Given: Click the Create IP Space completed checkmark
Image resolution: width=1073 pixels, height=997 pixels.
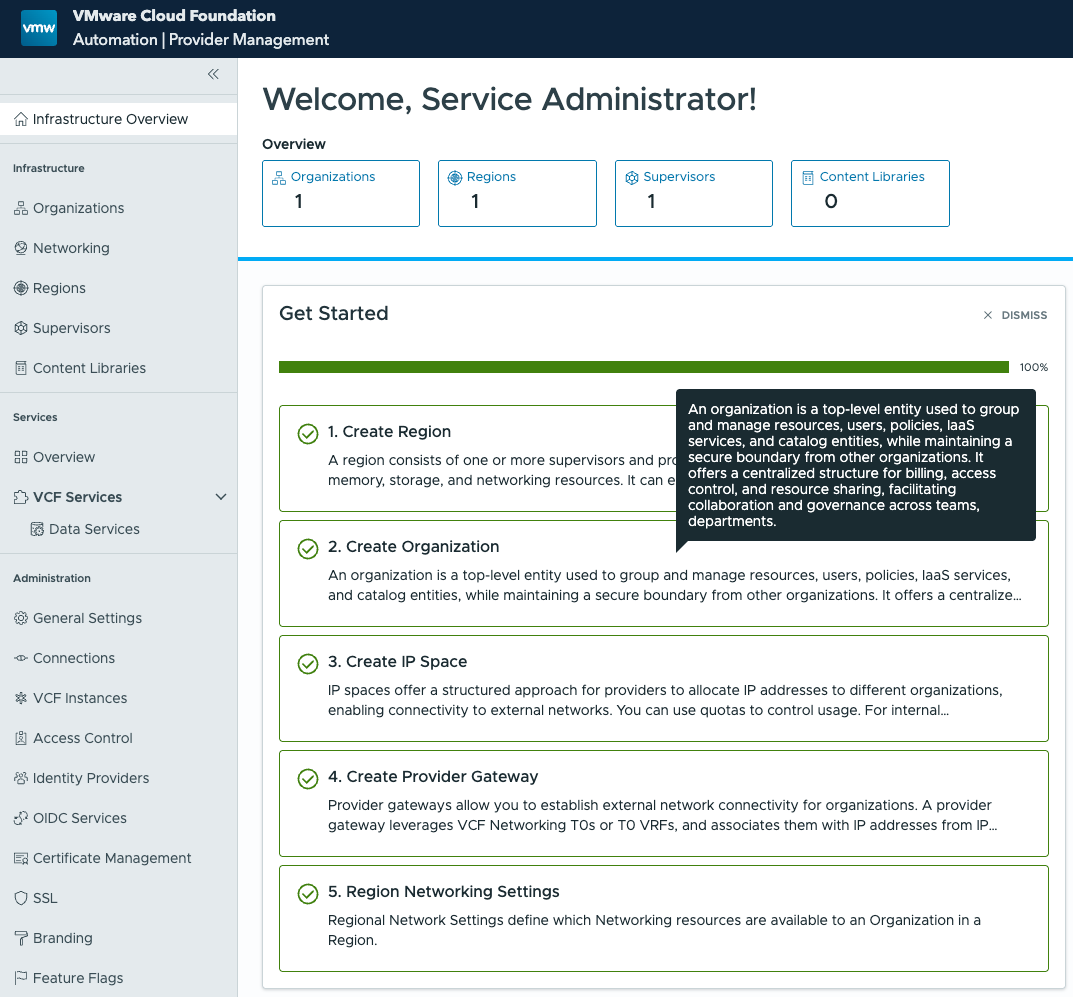Looking at the screenshot, I should click(308, 664).
